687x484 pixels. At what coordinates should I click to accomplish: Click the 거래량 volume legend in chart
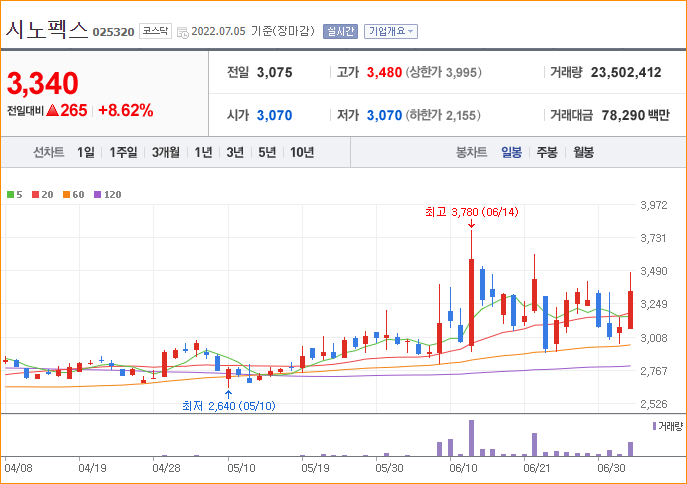pyautogui.click(x=668, y=426)
